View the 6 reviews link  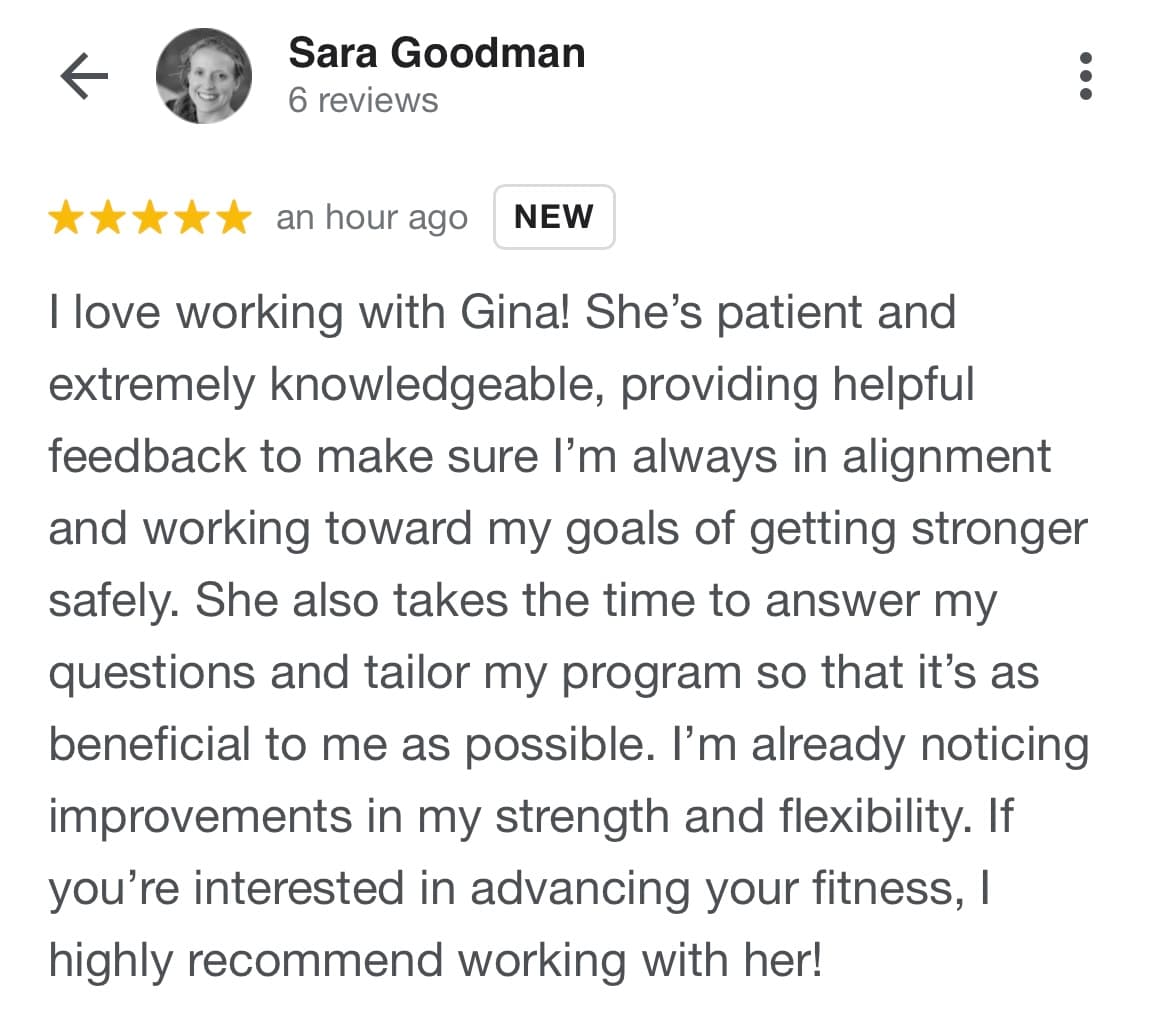[362, 99]
